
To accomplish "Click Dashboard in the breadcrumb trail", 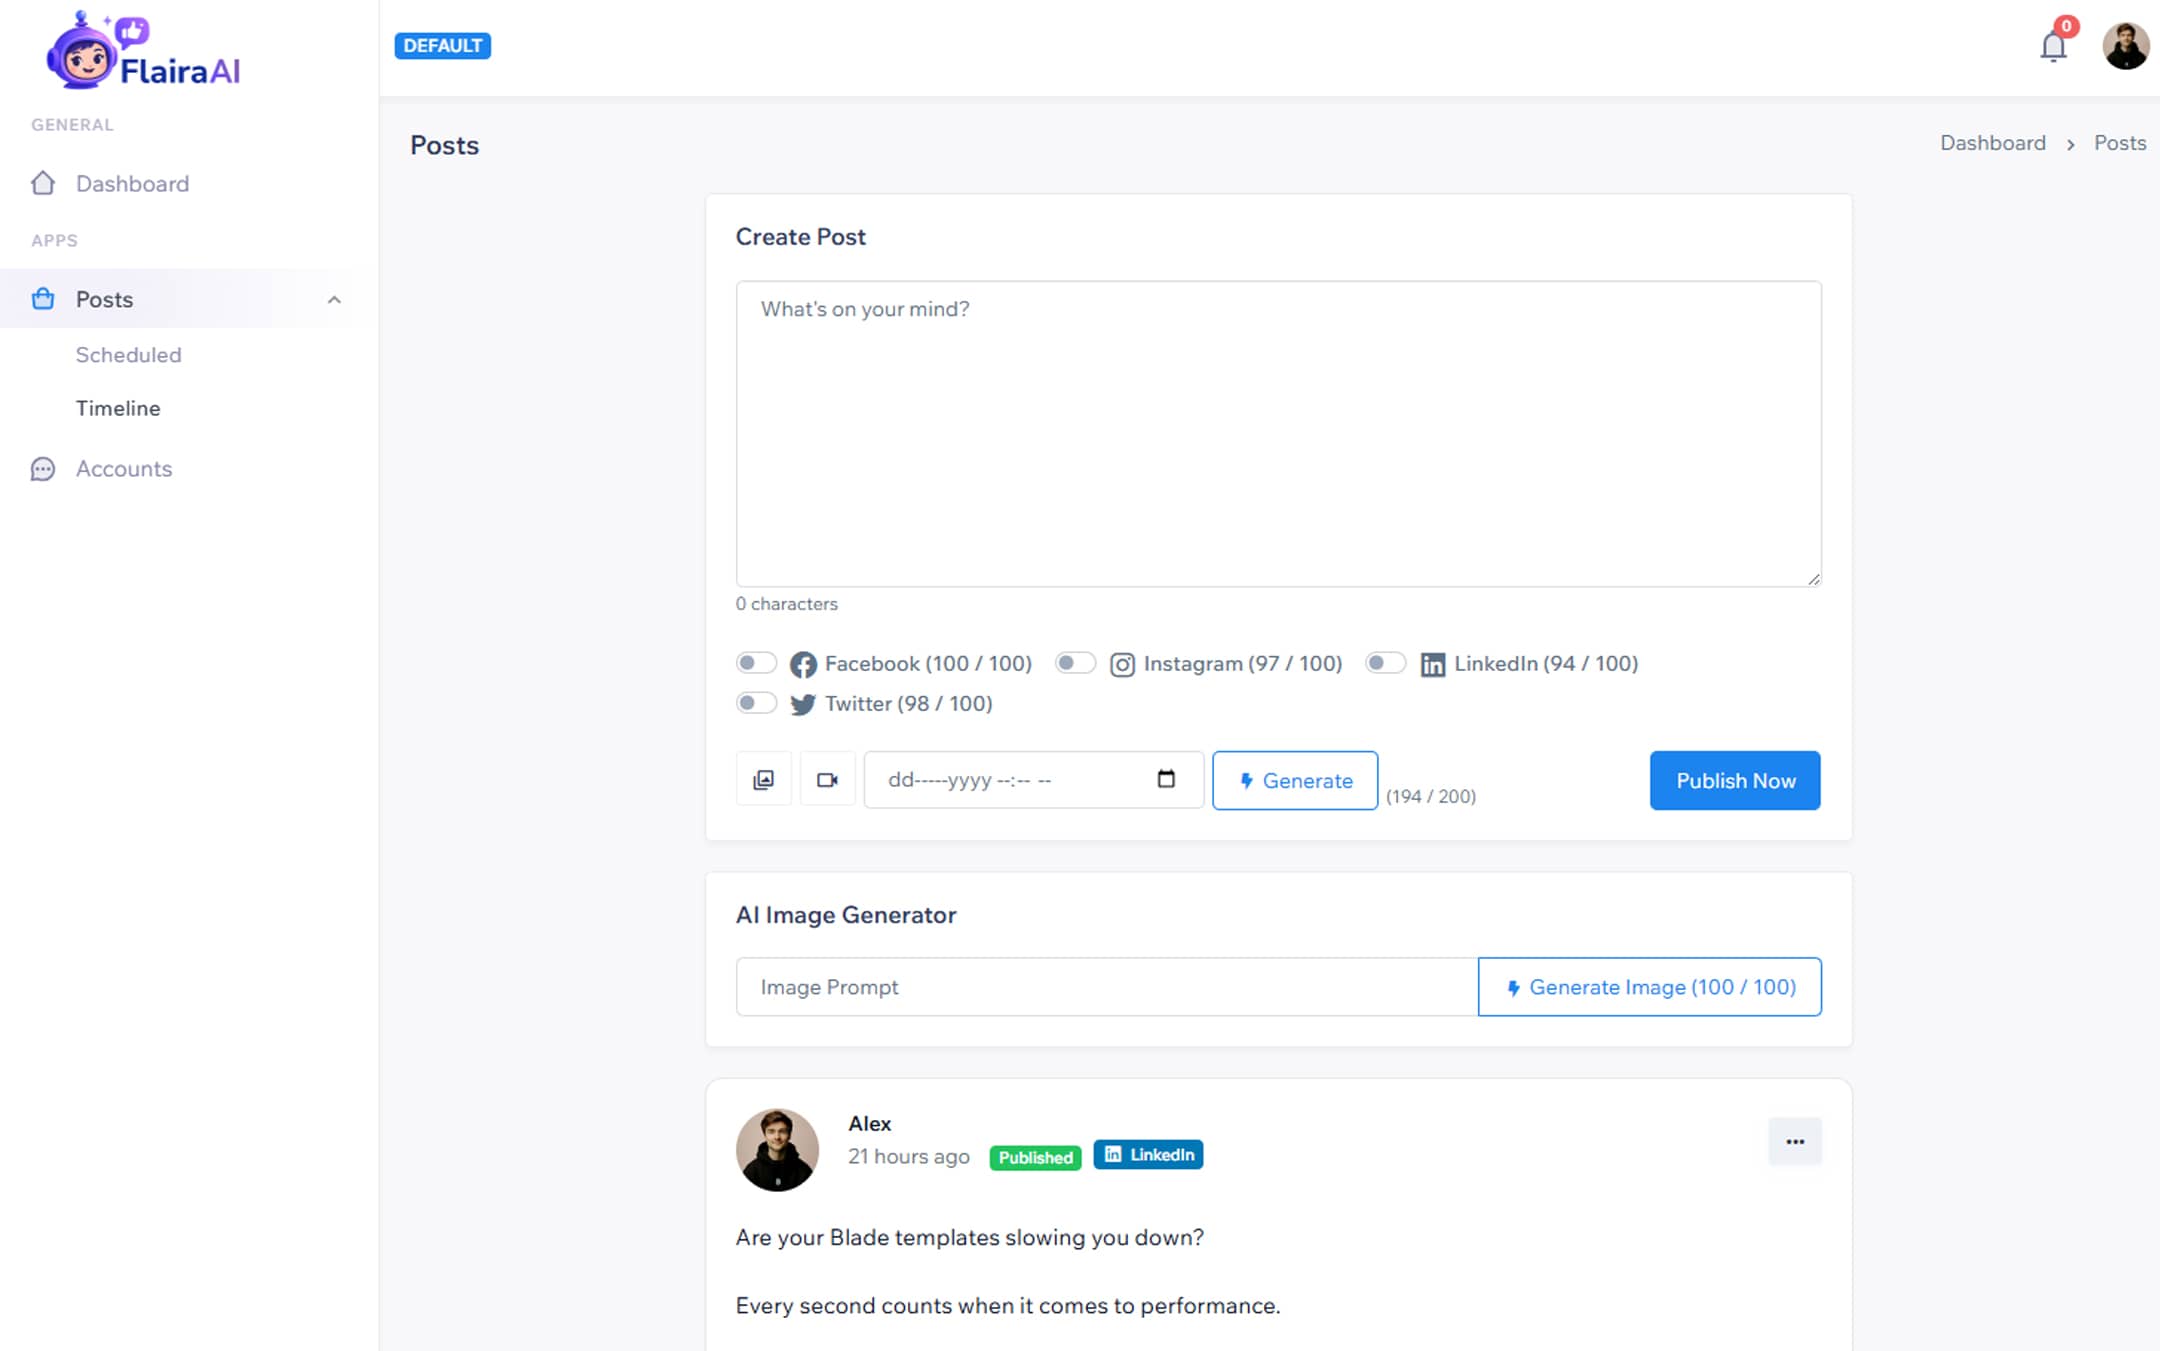I will (1992, 142).
